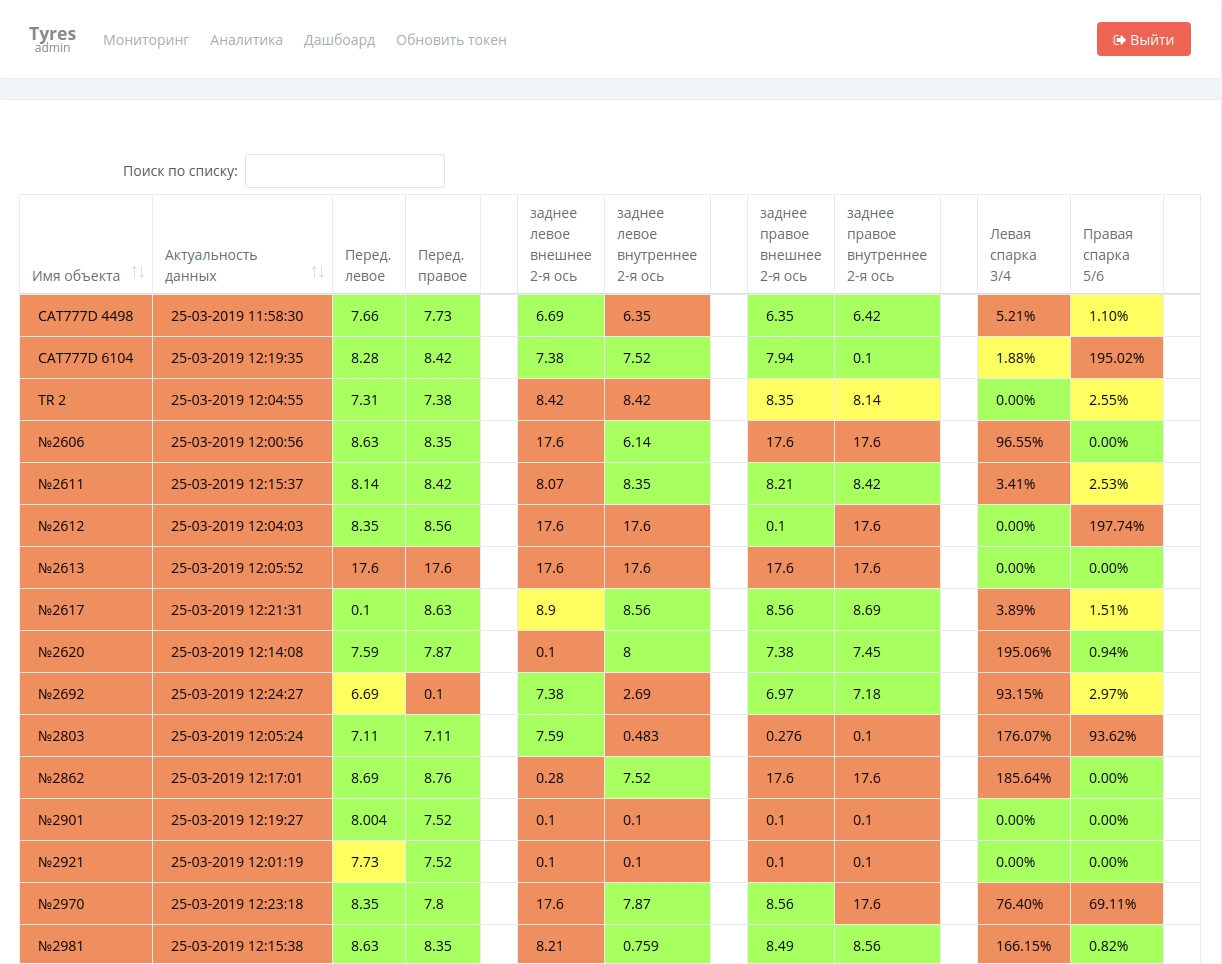Select the CAT777D 4498 row name
Screen dimensions: 1222x964
click(x=85, y=316)
